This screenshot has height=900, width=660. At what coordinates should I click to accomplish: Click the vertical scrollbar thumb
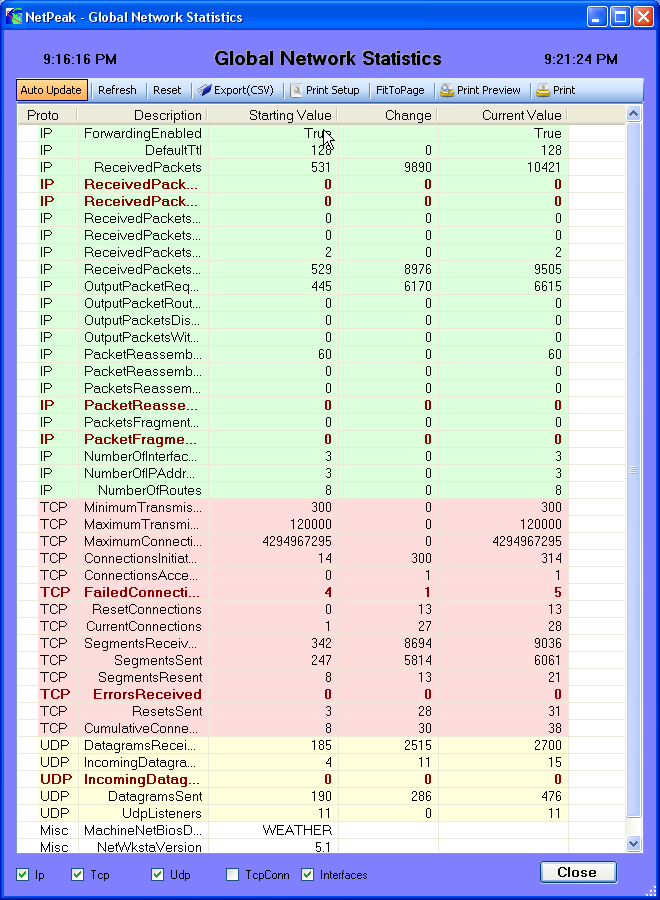click(x=633, y=470)
